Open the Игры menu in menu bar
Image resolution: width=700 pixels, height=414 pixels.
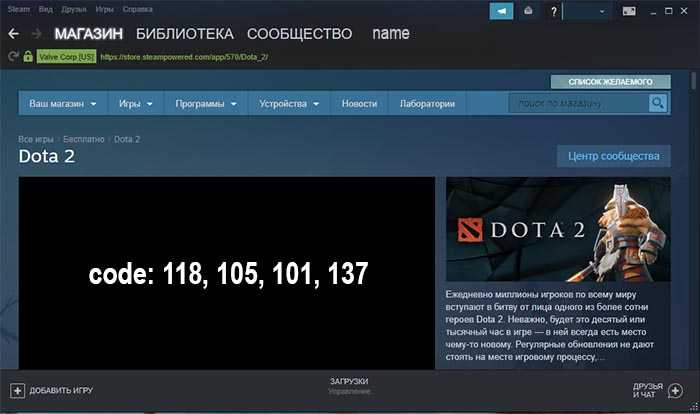[x=104, y=9]
